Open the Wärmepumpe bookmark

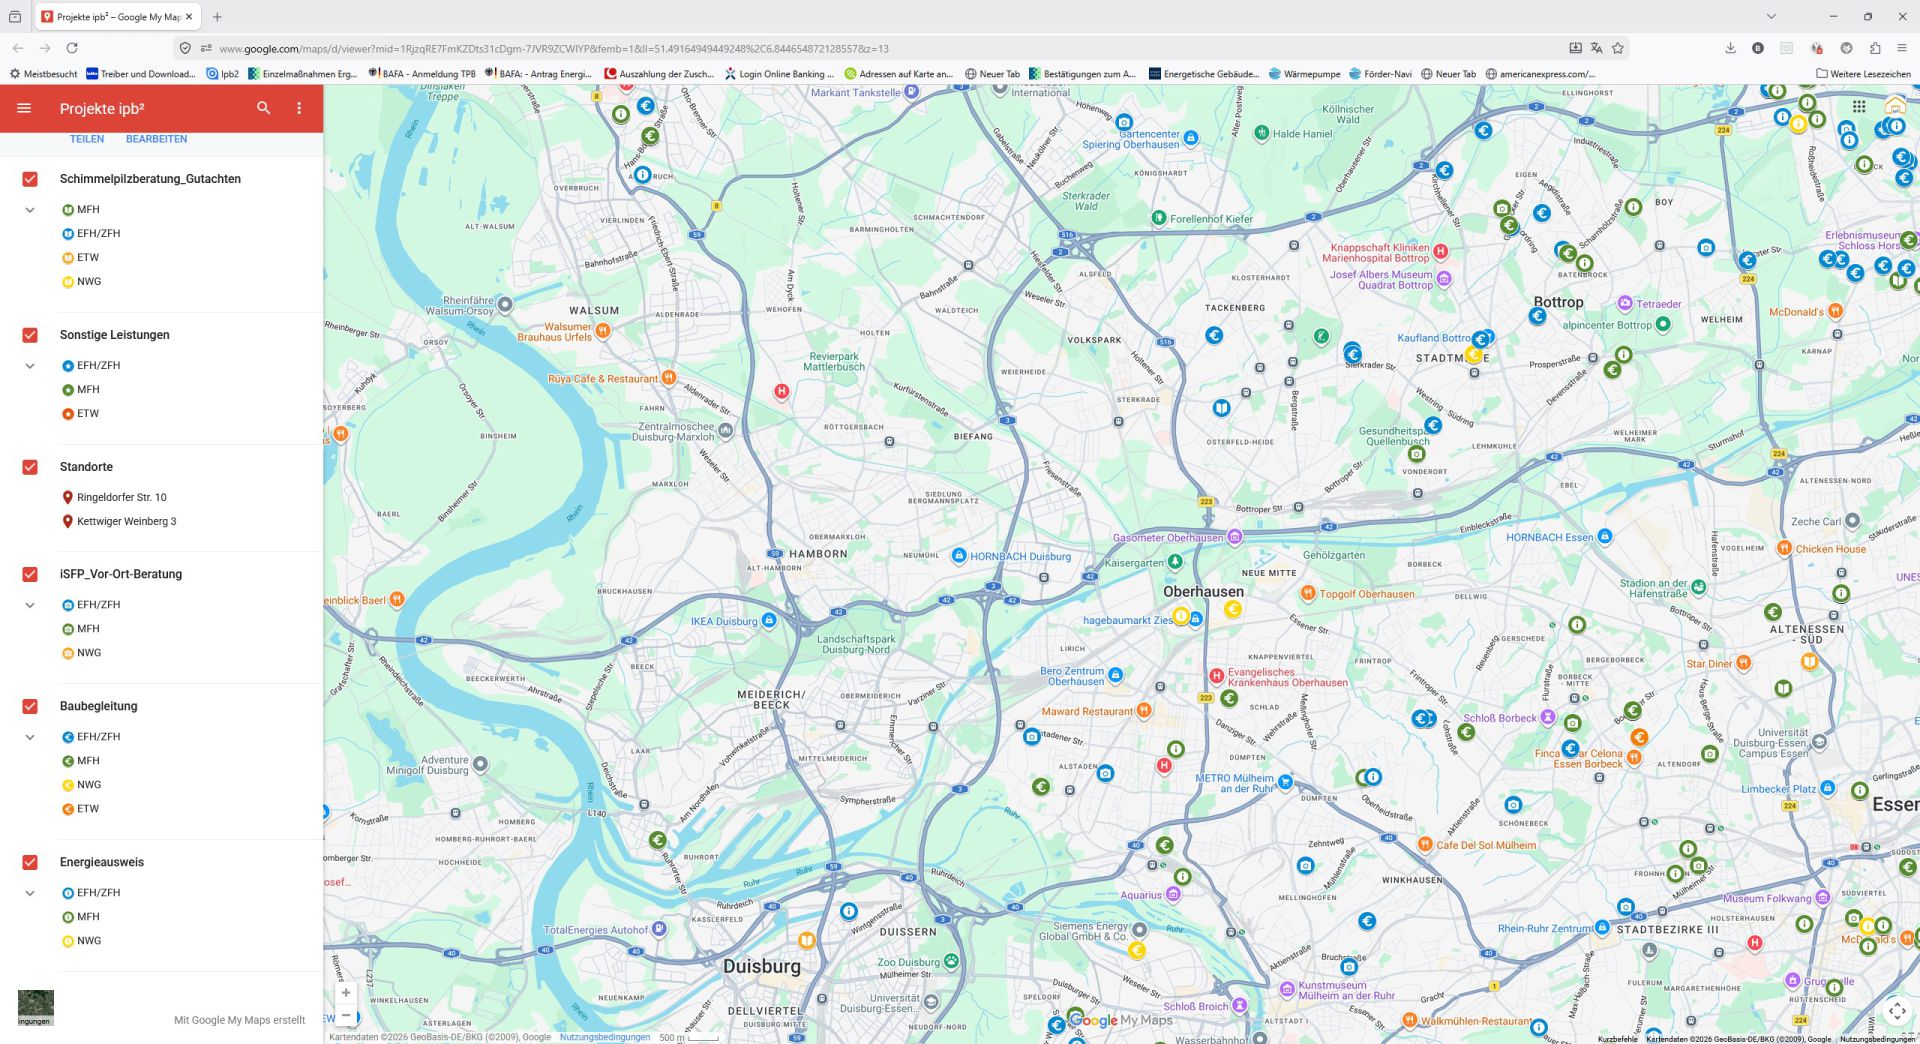pyautogui.click(x=1305, y=74)
